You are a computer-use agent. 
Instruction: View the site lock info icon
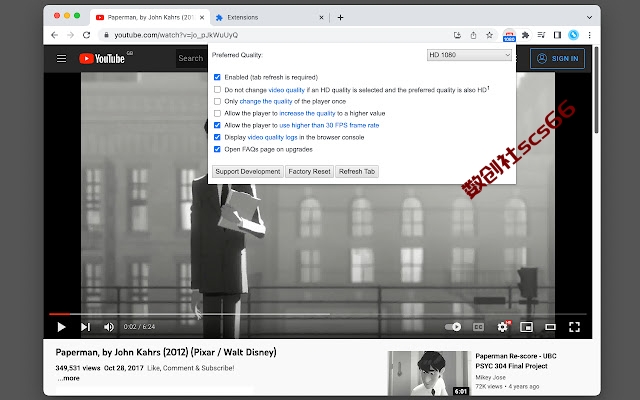(106, 35)
